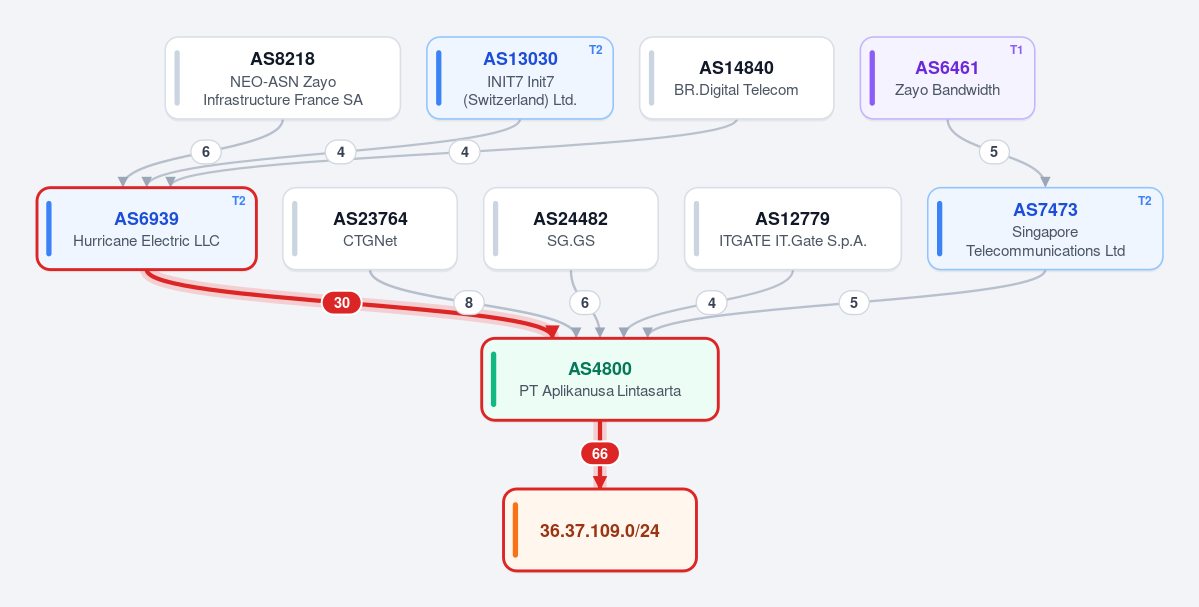Click the 6 badge under AS8218
Screen dimensions: 1199x607
[x=206, y=152]
